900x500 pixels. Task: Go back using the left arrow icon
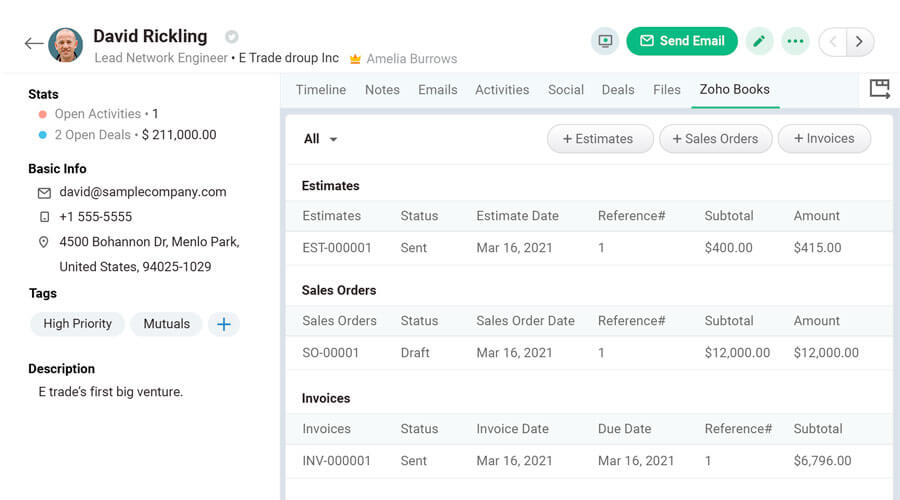tap(34, 43)
